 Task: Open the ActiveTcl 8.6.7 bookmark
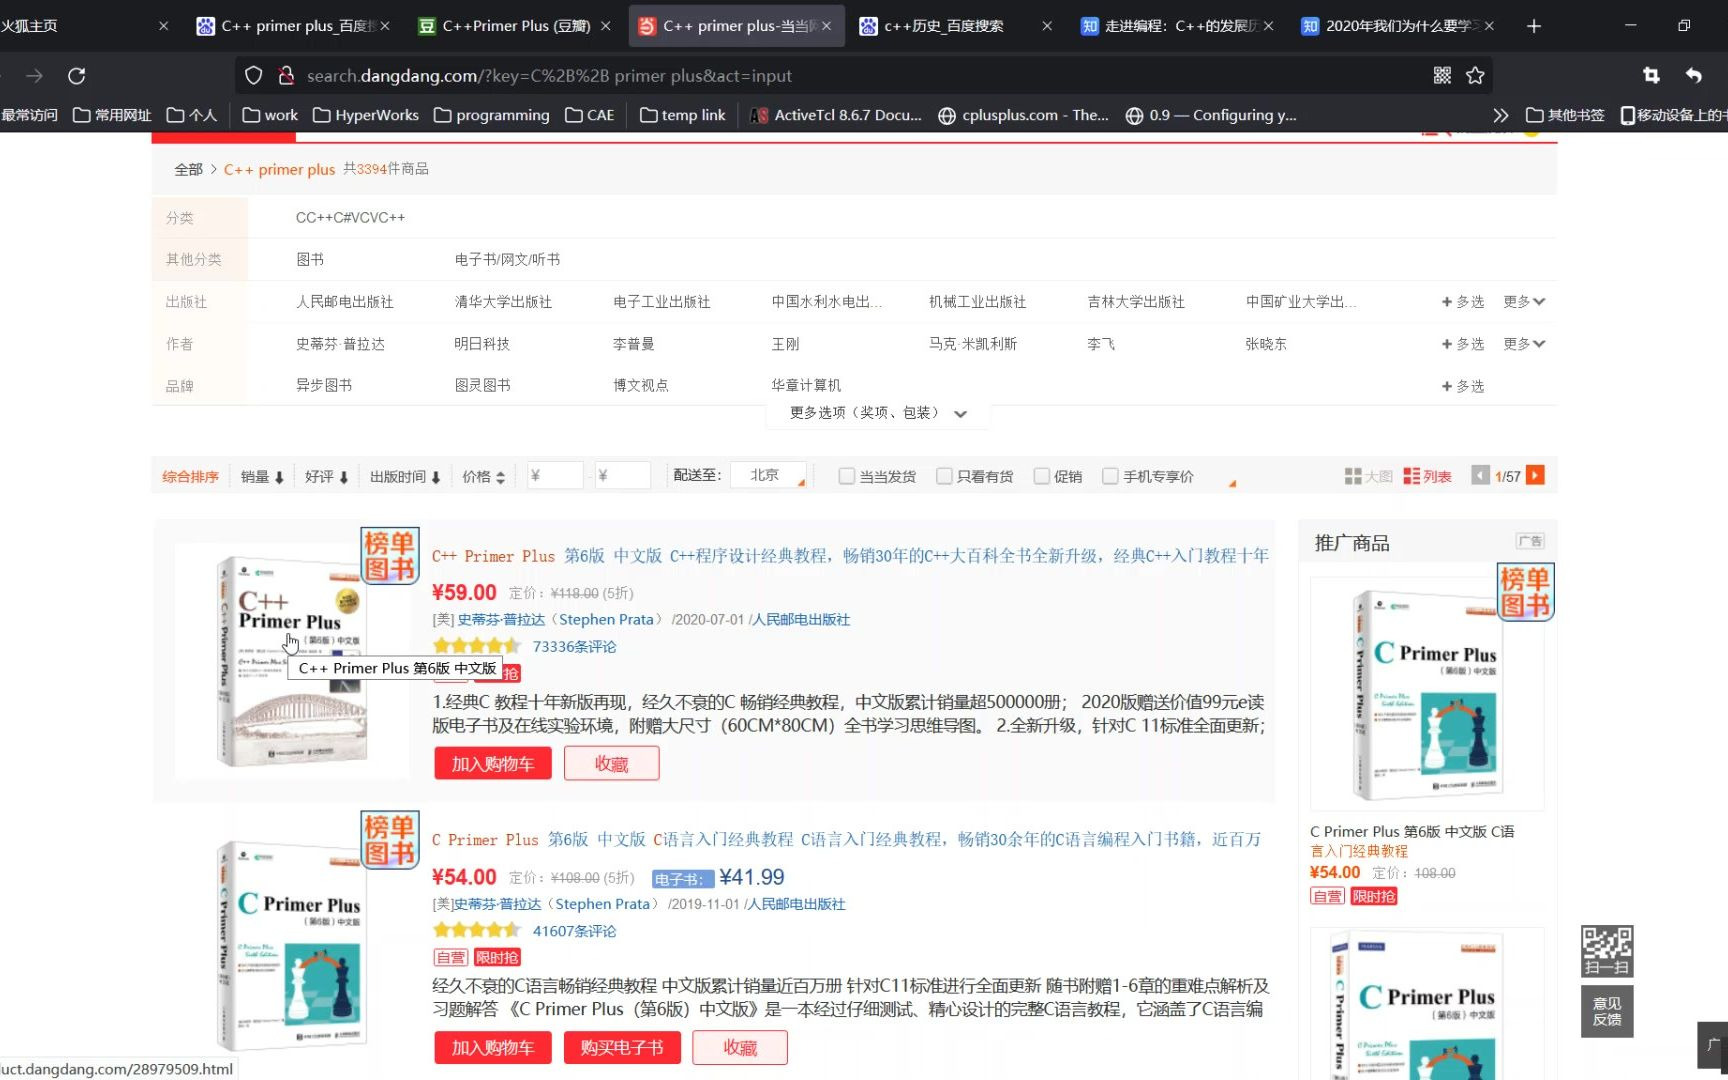(836, 115)
